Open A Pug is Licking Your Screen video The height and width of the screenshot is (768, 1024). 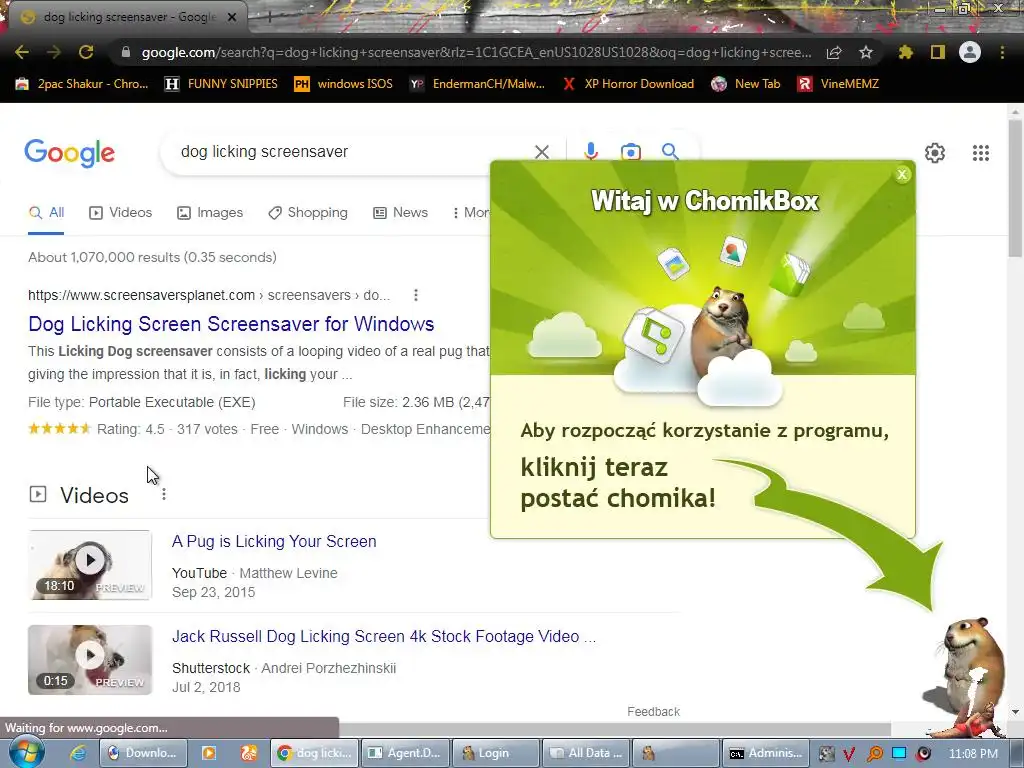tap(274, 541)
